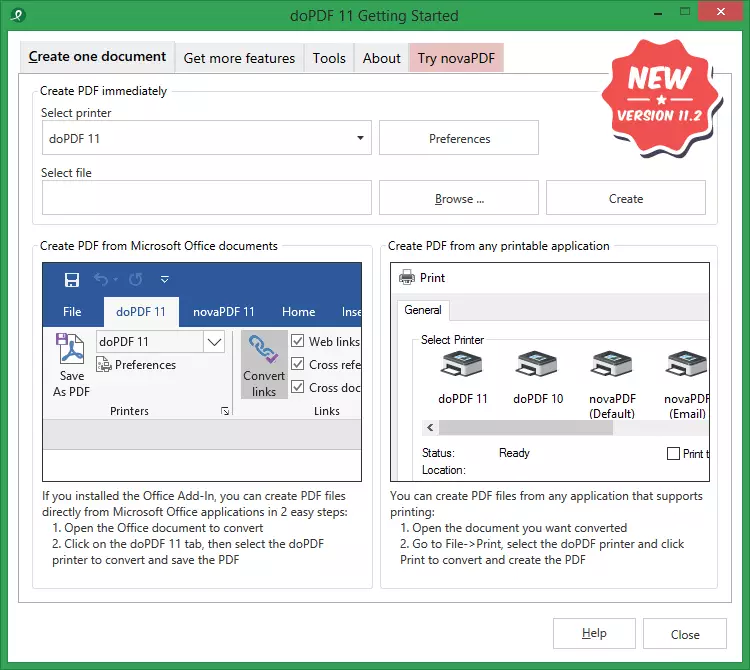This screenshot has width=750, height=670.
Task: Click the Preferences icon in Printers group
Action: [104, 364]
